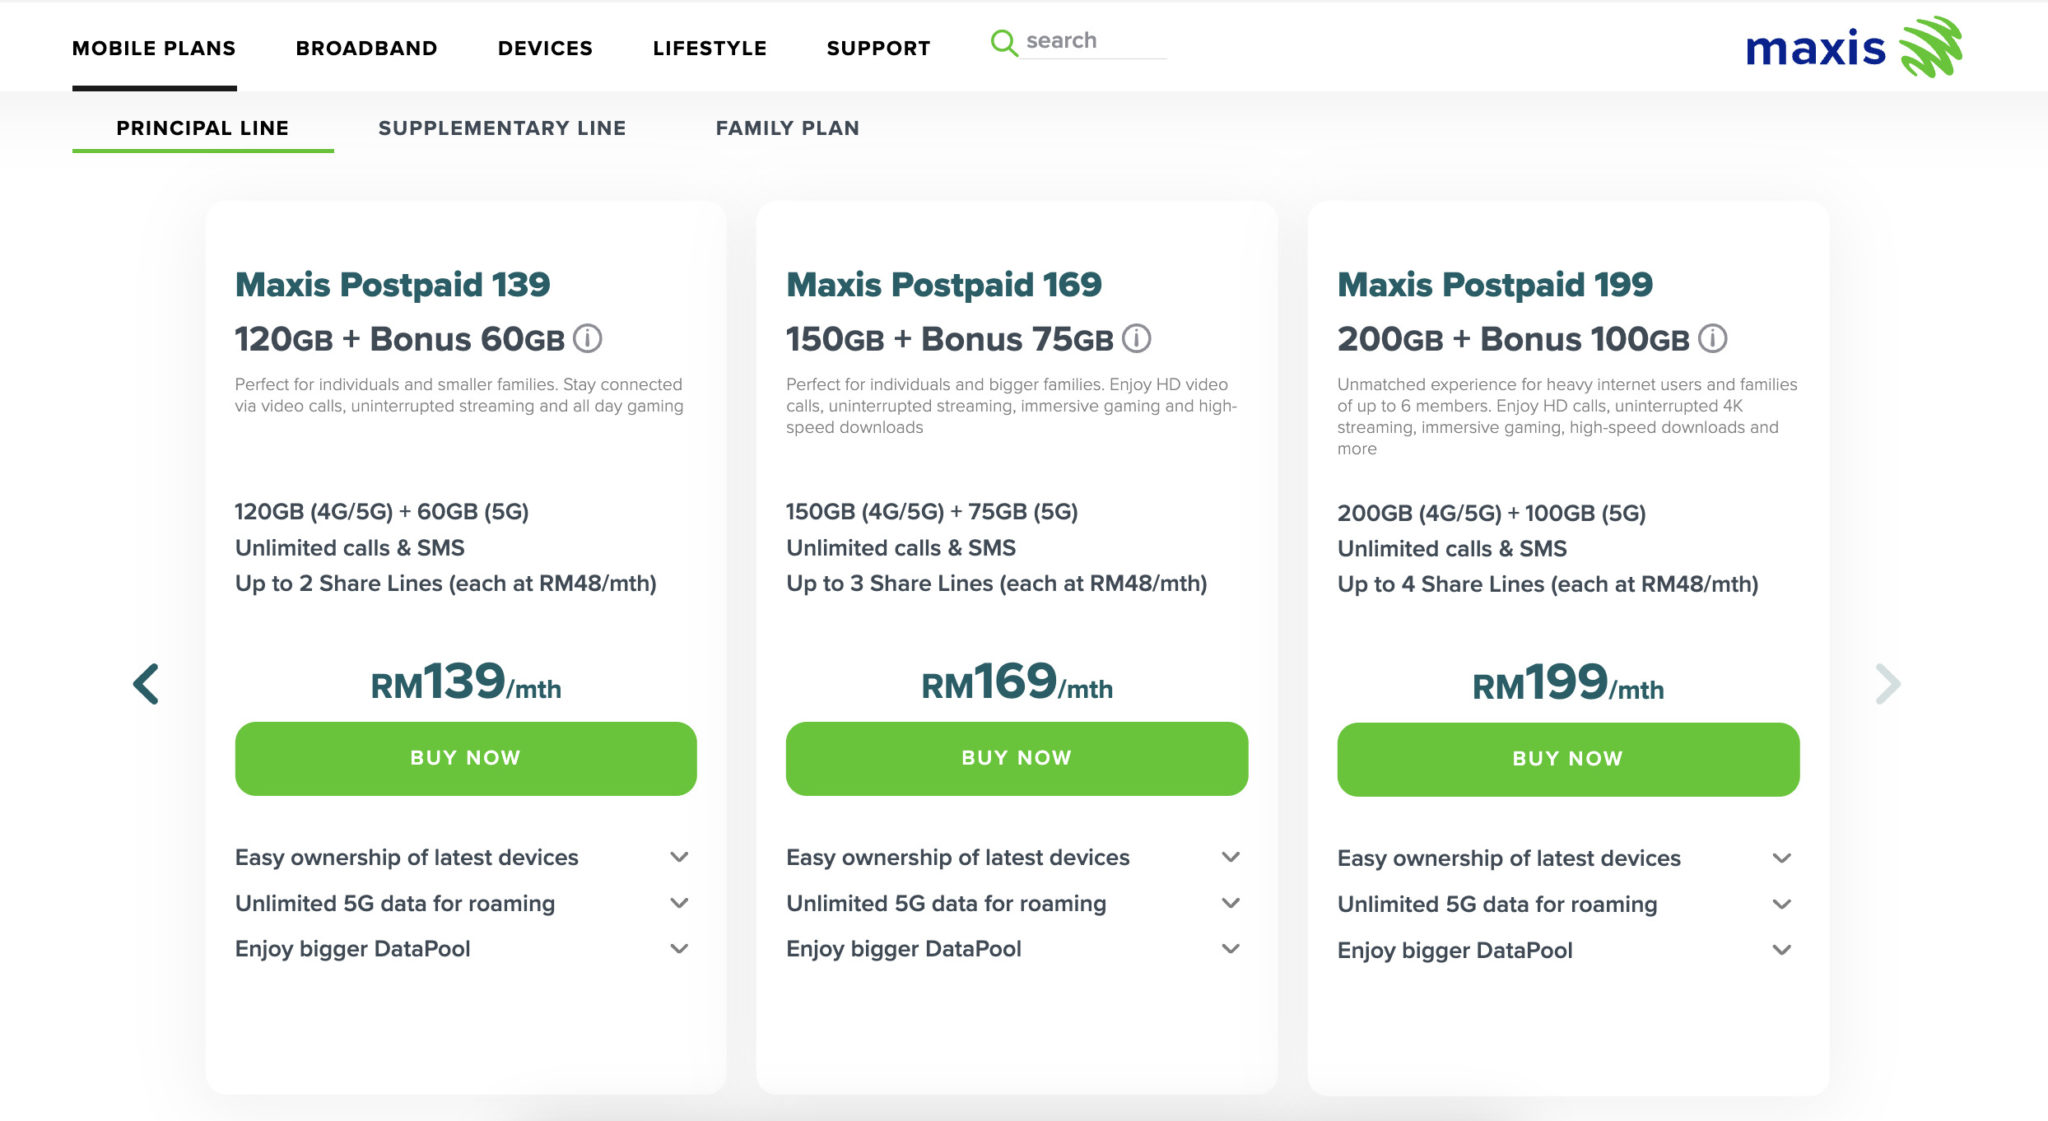Open the Maxis Postpaid 169 title link

click(943, 285)
